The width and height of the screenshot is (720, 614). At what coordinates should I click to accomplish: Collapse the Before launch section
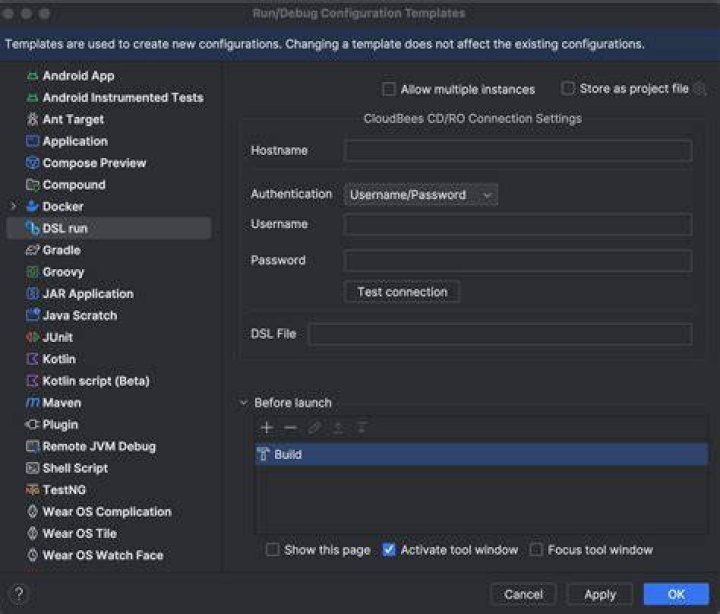243,403
